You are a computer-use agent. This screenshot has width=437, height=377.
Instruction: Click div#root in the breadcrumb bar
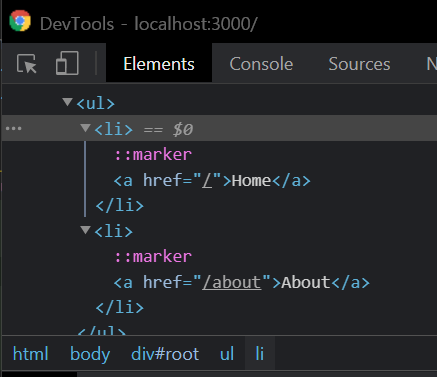pos(165,354)
